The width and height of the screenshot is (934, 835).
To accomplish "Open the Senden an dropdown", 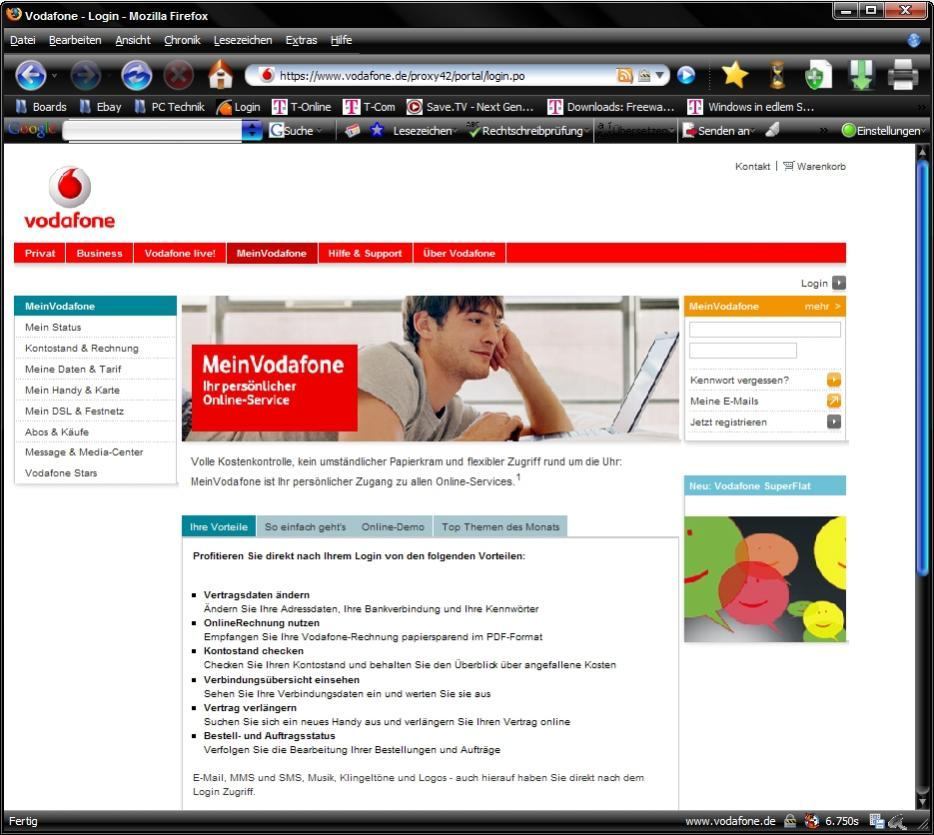I will click(754, 131).
